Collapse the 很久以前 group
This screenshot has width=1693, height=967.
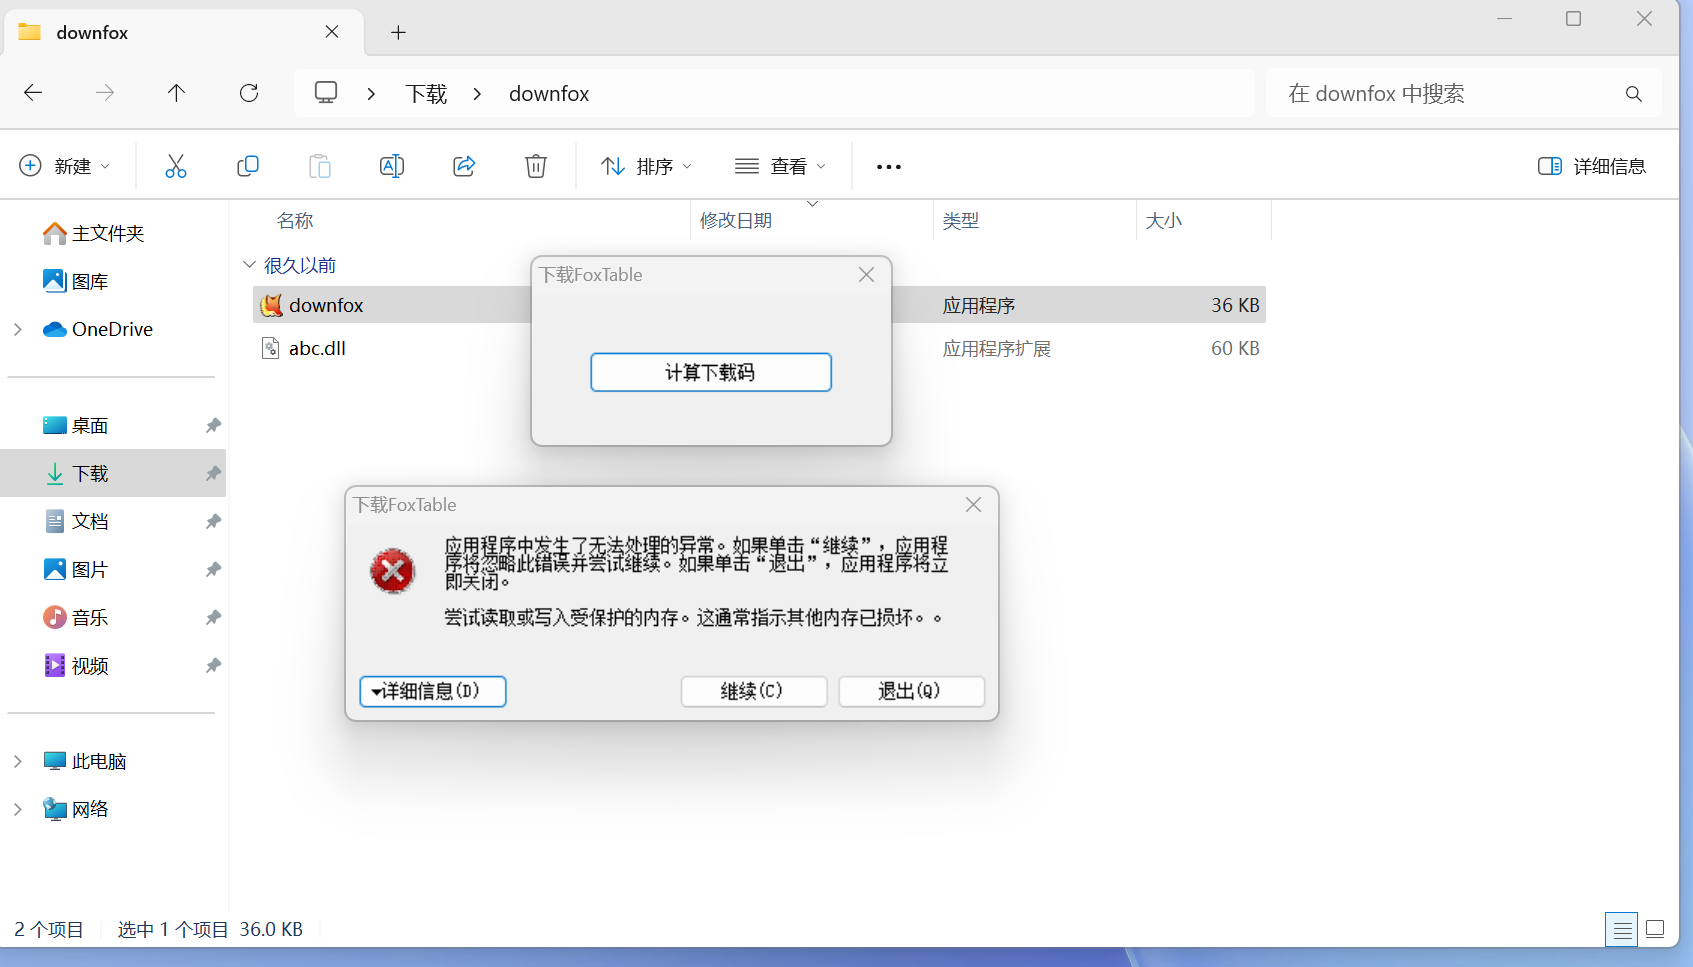[249, 265]
